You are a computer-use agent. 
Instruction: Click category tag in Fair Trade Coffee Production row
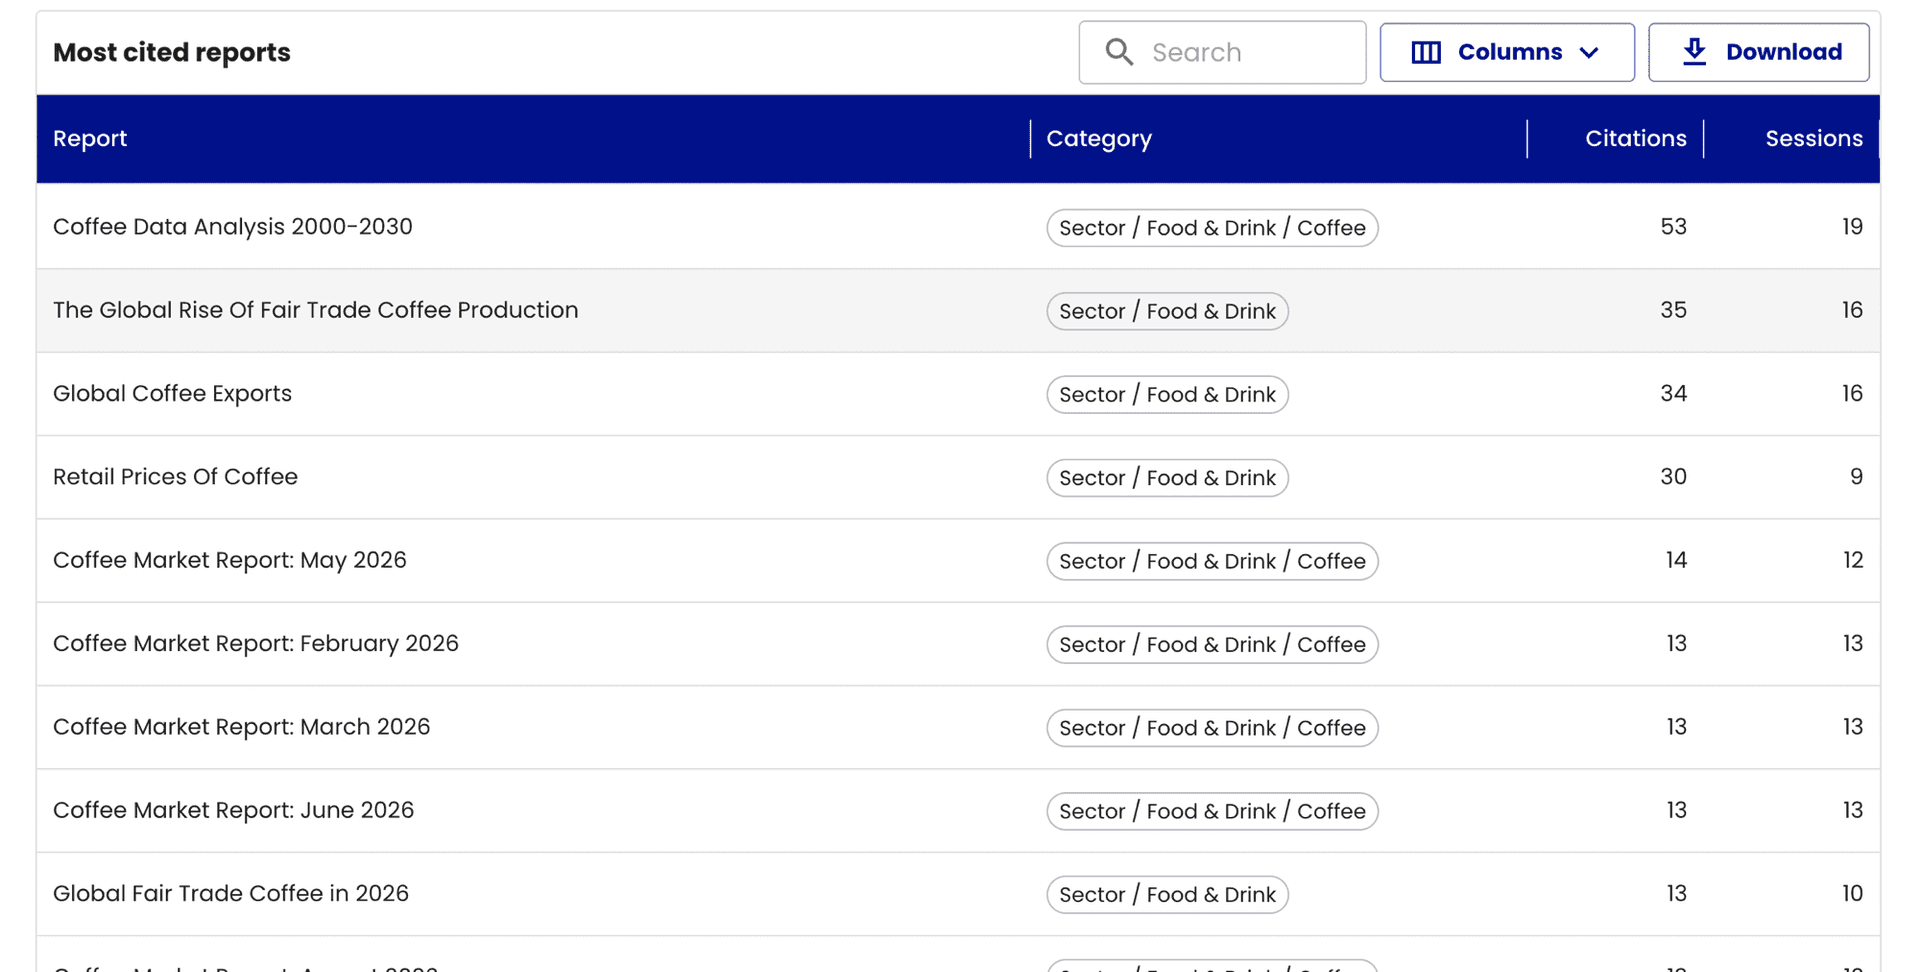(x=1167, y=311)
